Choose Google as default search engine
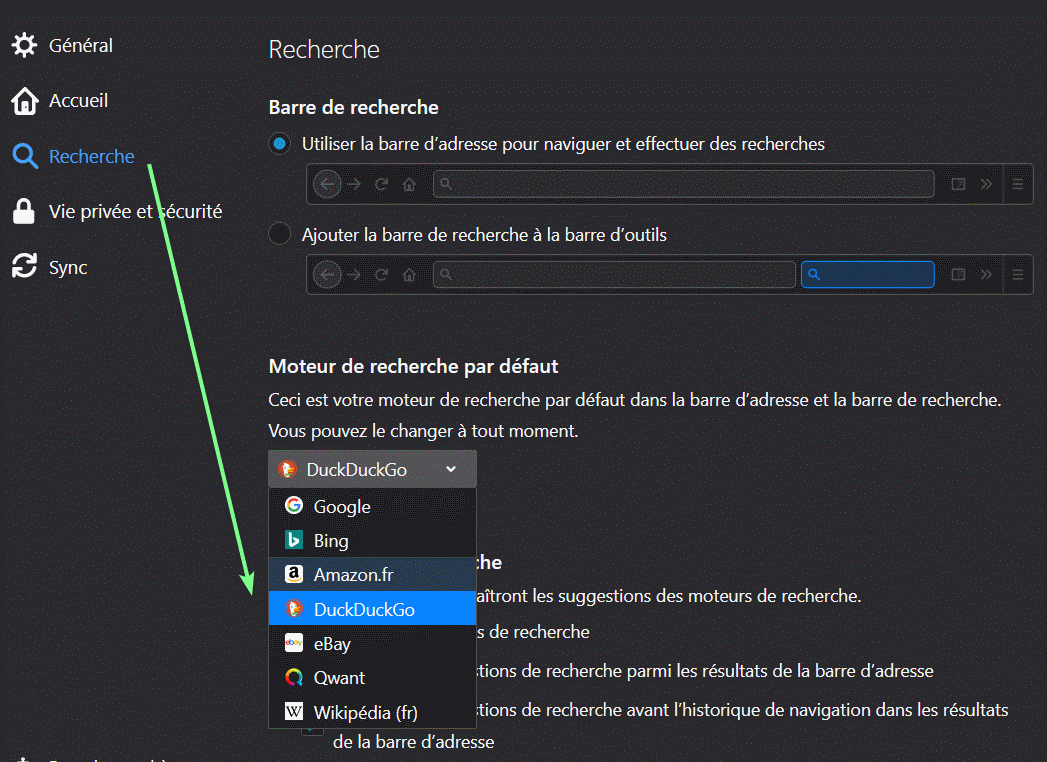 click(x=373, y=506)
